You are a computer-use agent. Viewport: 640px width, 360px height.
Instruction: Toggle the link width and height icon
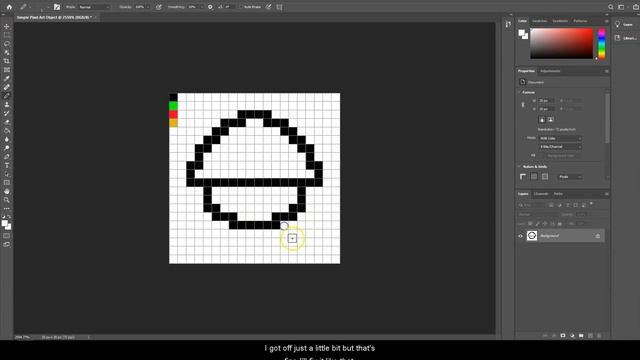click(523, 105)
